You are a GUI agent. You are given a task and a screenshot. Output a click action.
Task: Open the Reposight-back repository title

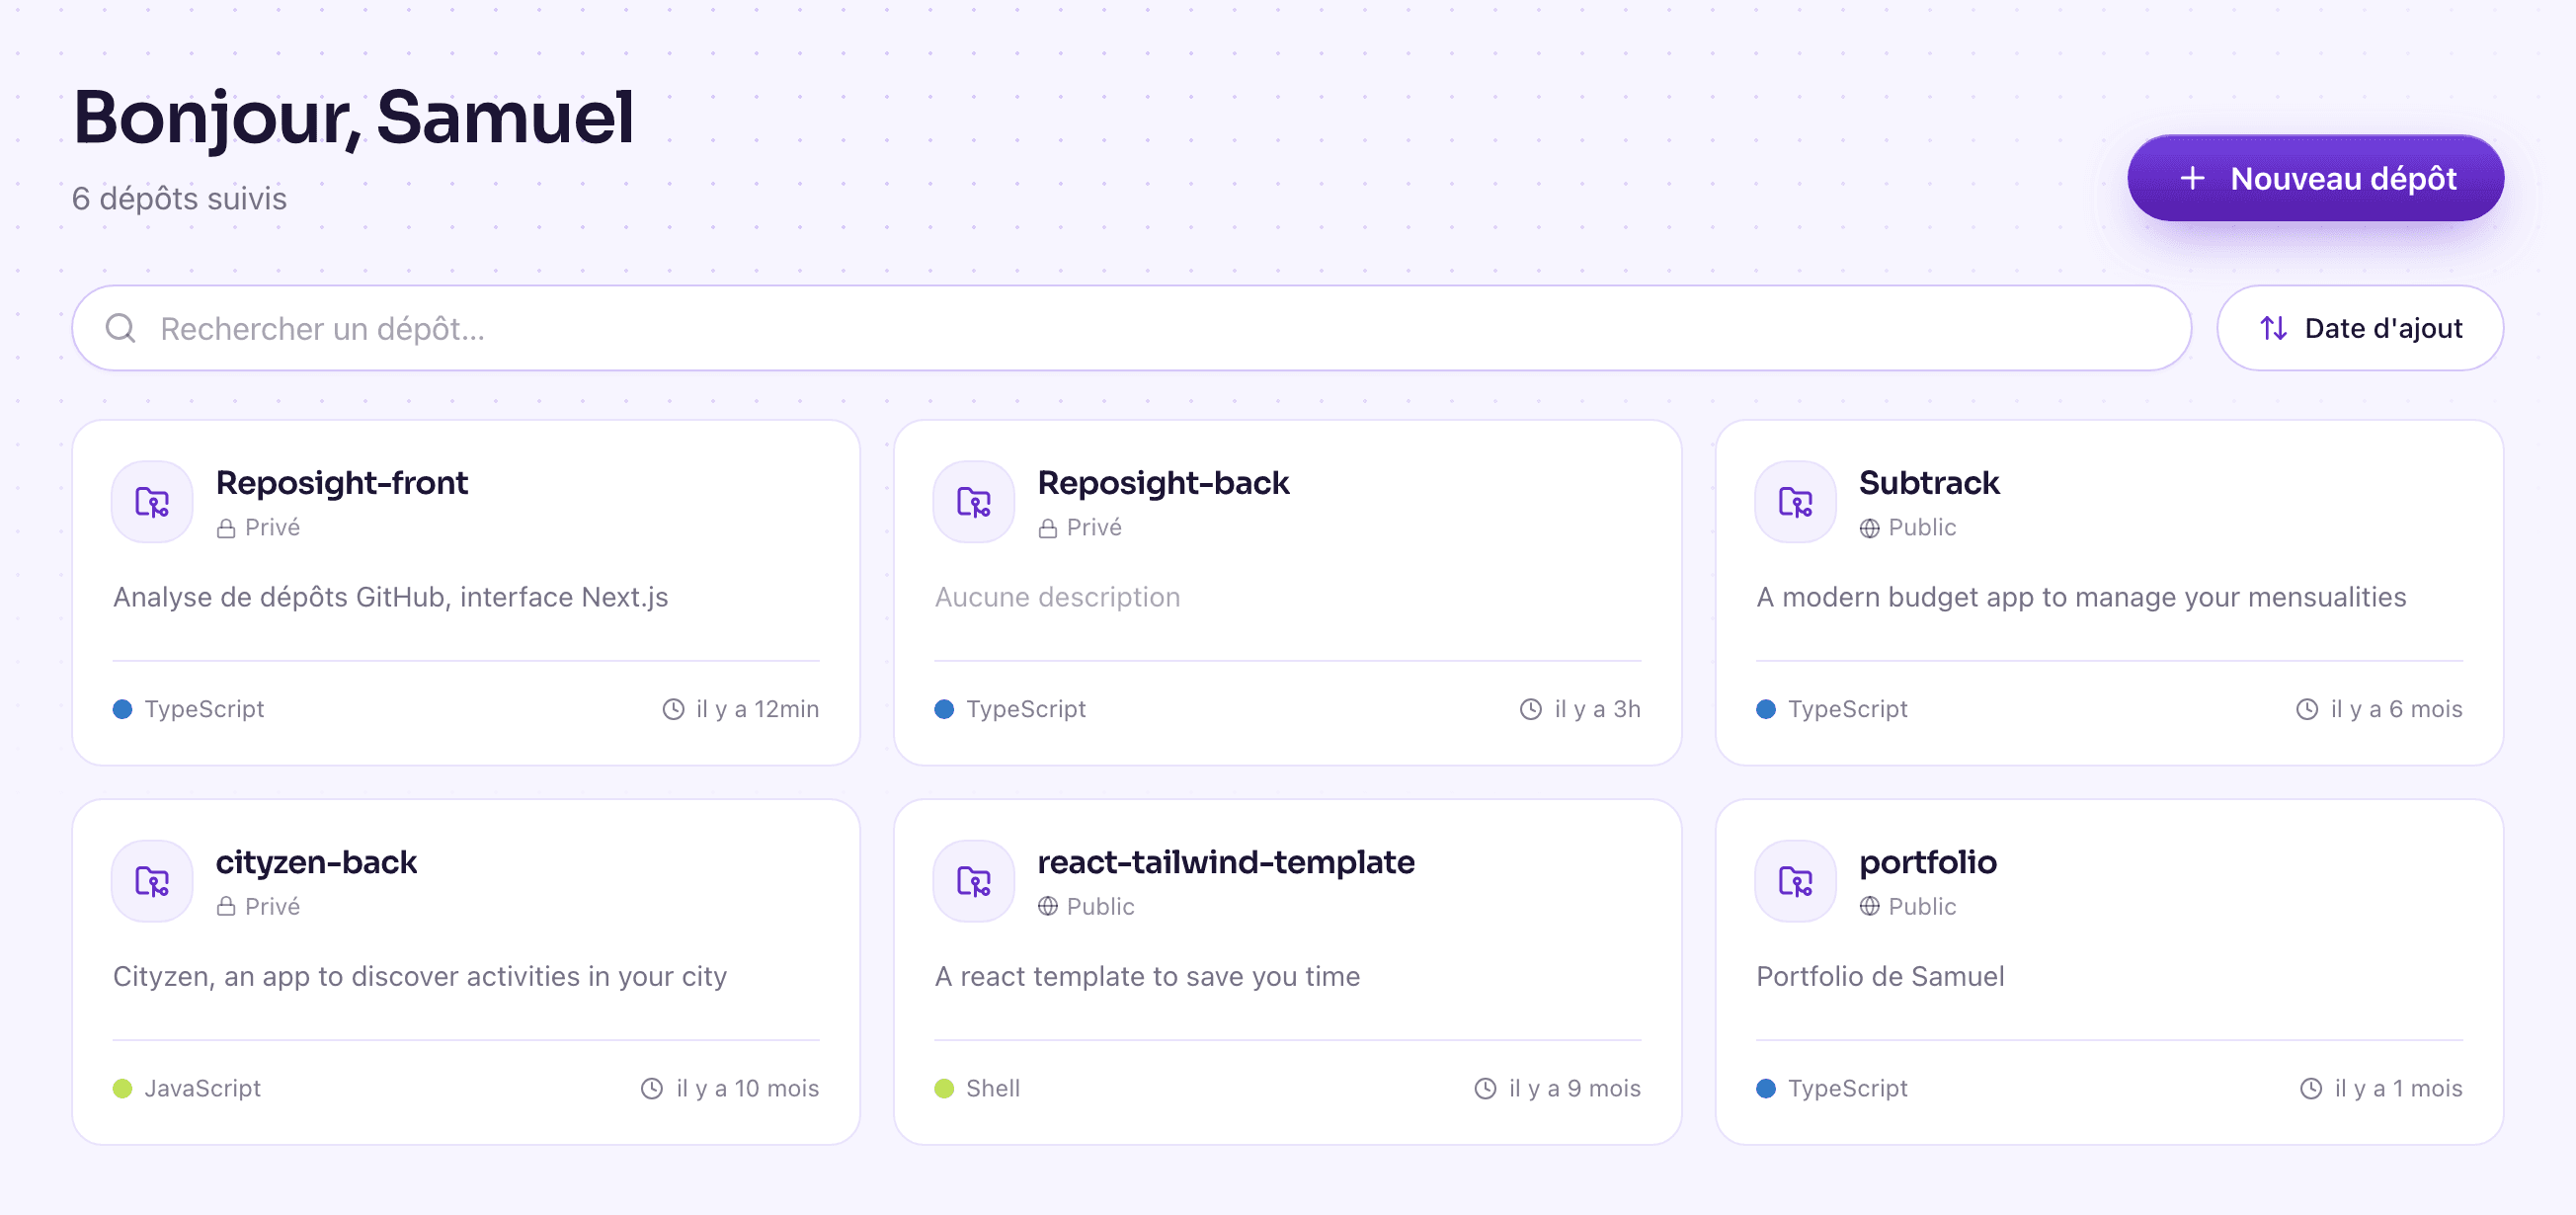(x=1163, y=483)
